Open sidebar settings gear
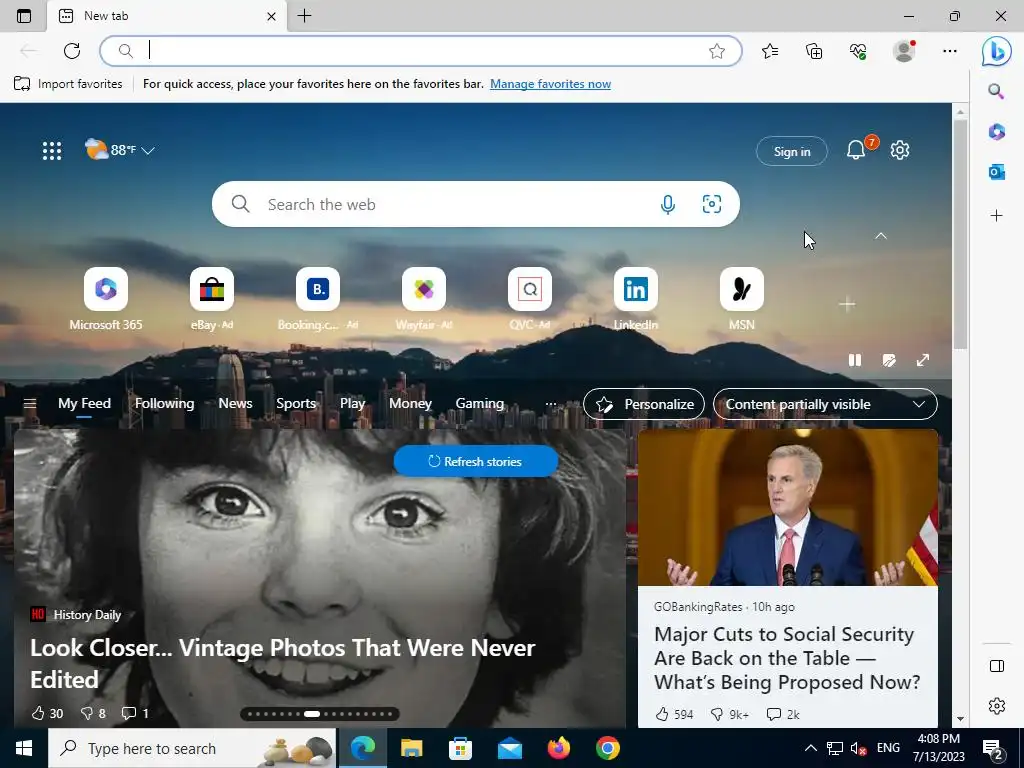 tap(997, 706)
